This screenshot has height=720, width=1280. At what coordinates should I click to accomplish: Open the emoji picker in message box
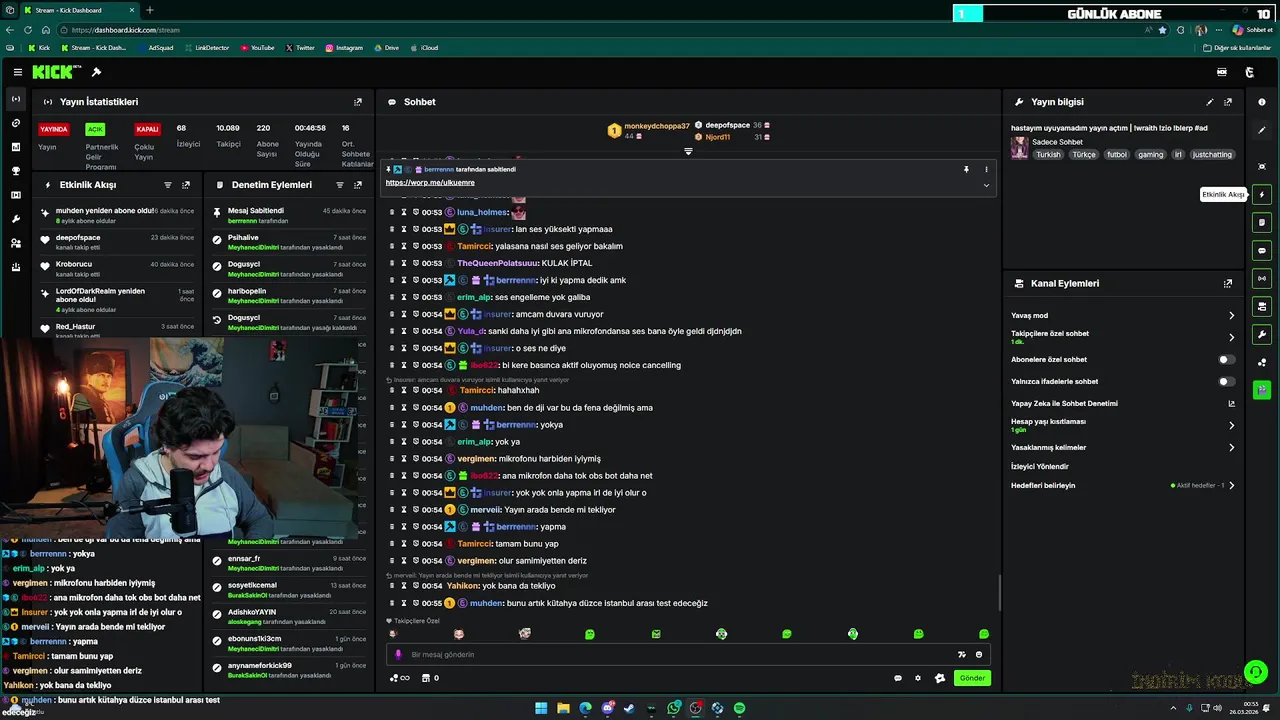click(x=979, y=655)
